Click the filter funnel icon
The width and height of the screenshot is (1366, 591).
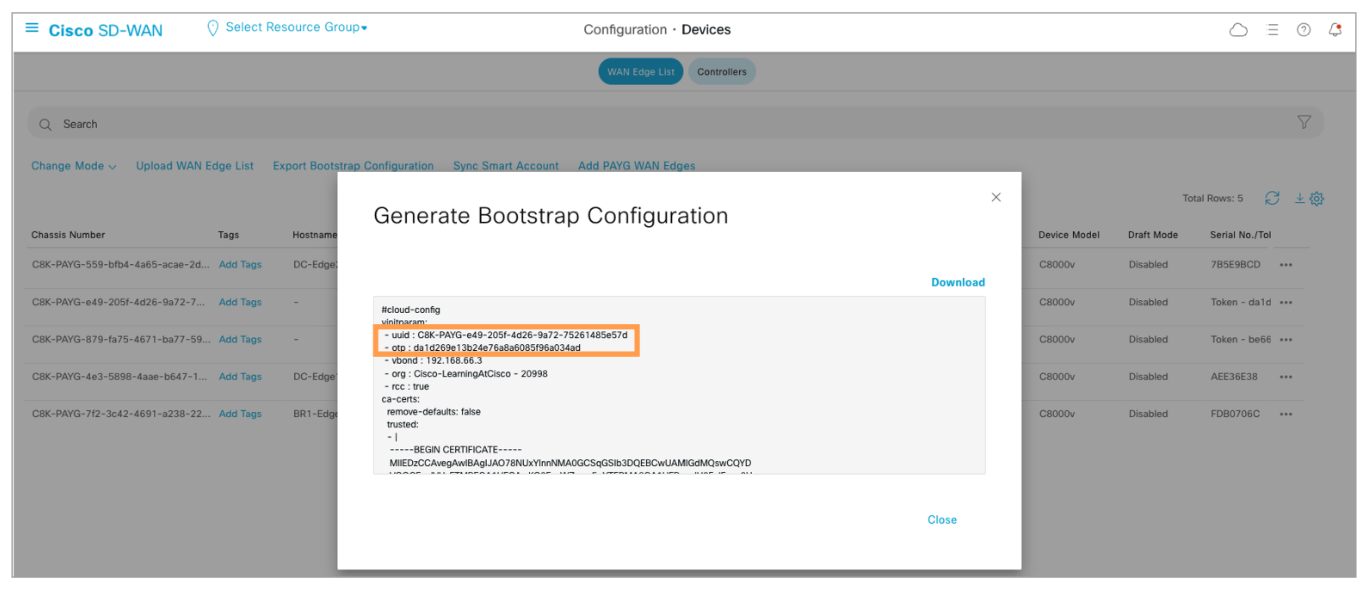[1304, 122]
